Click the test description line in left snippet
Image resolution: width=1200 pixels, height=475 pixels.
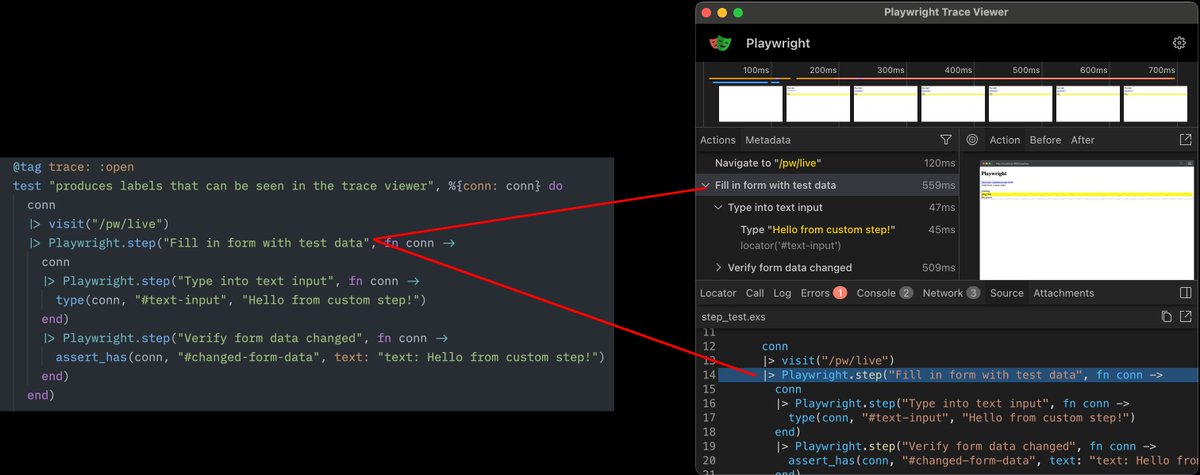coord(288,186)
